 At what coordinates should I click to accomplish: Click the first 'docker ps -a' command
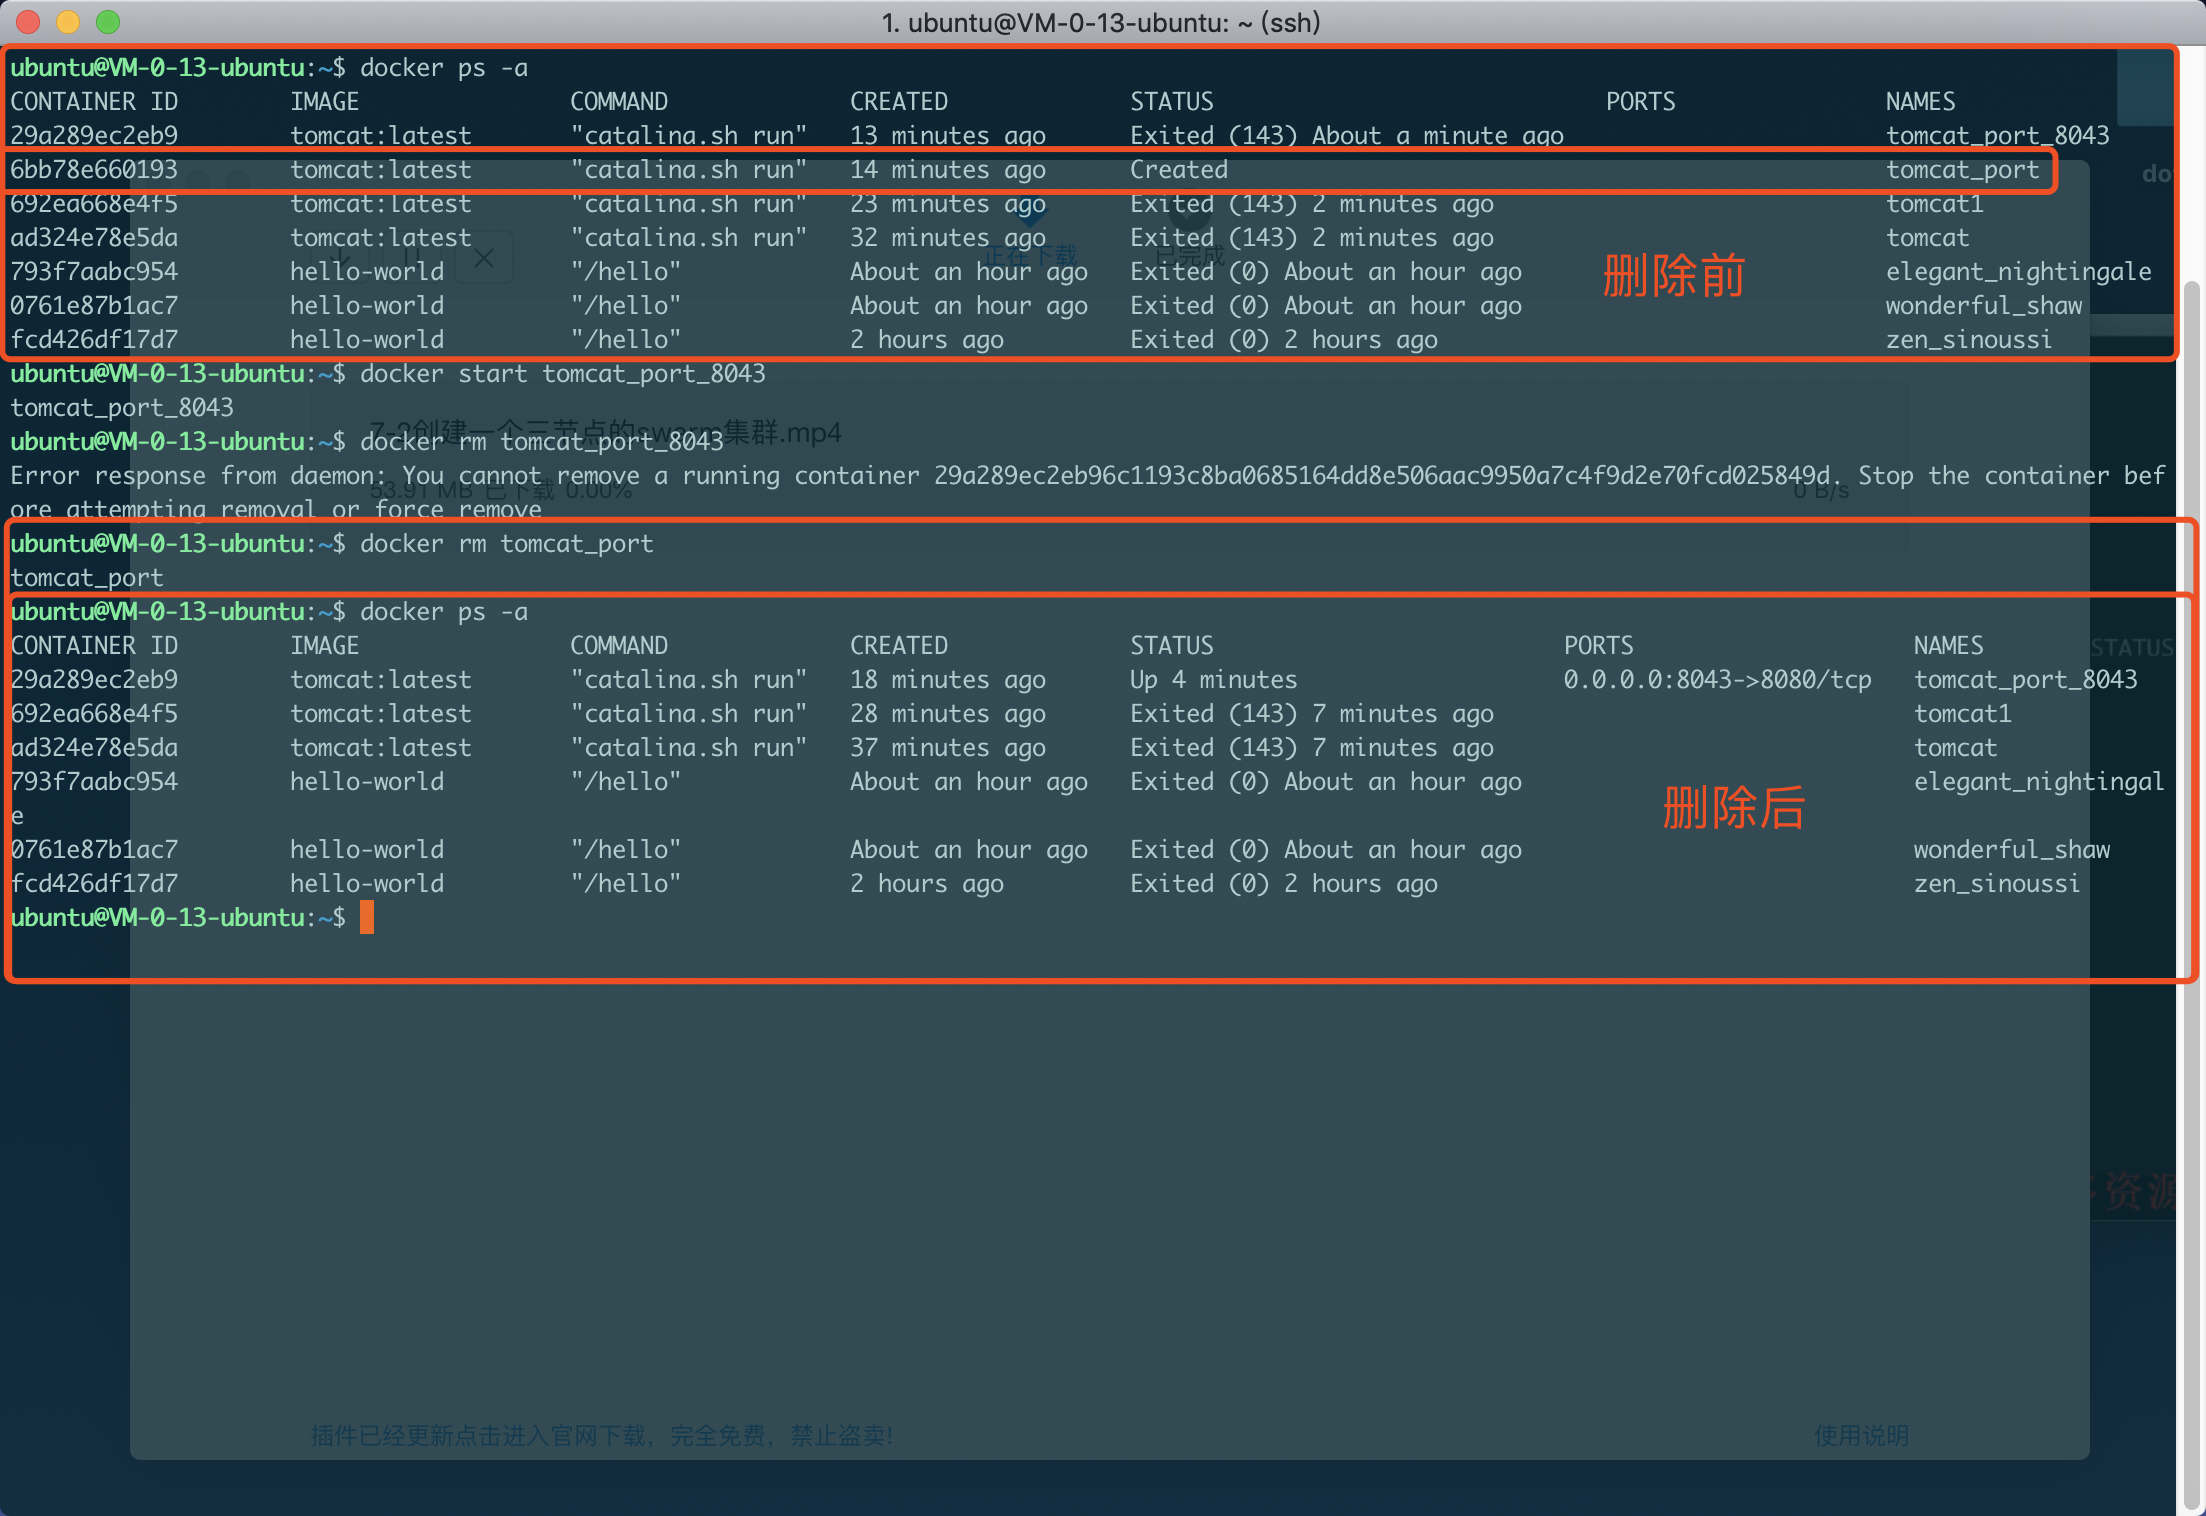click(x=444, y=67)
